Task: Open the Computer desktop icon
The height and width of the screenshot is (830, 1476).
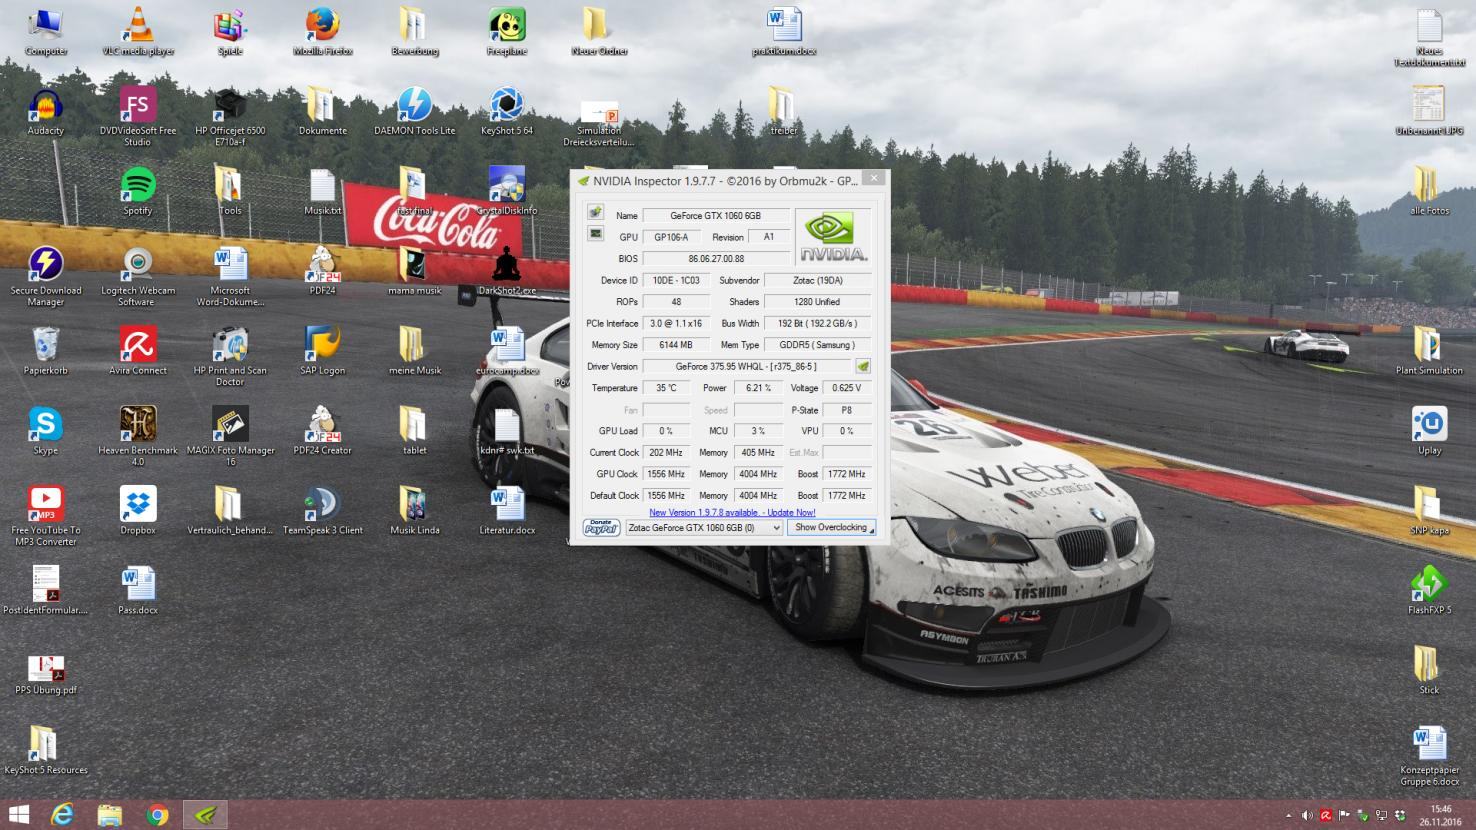Action: [46, 32]
